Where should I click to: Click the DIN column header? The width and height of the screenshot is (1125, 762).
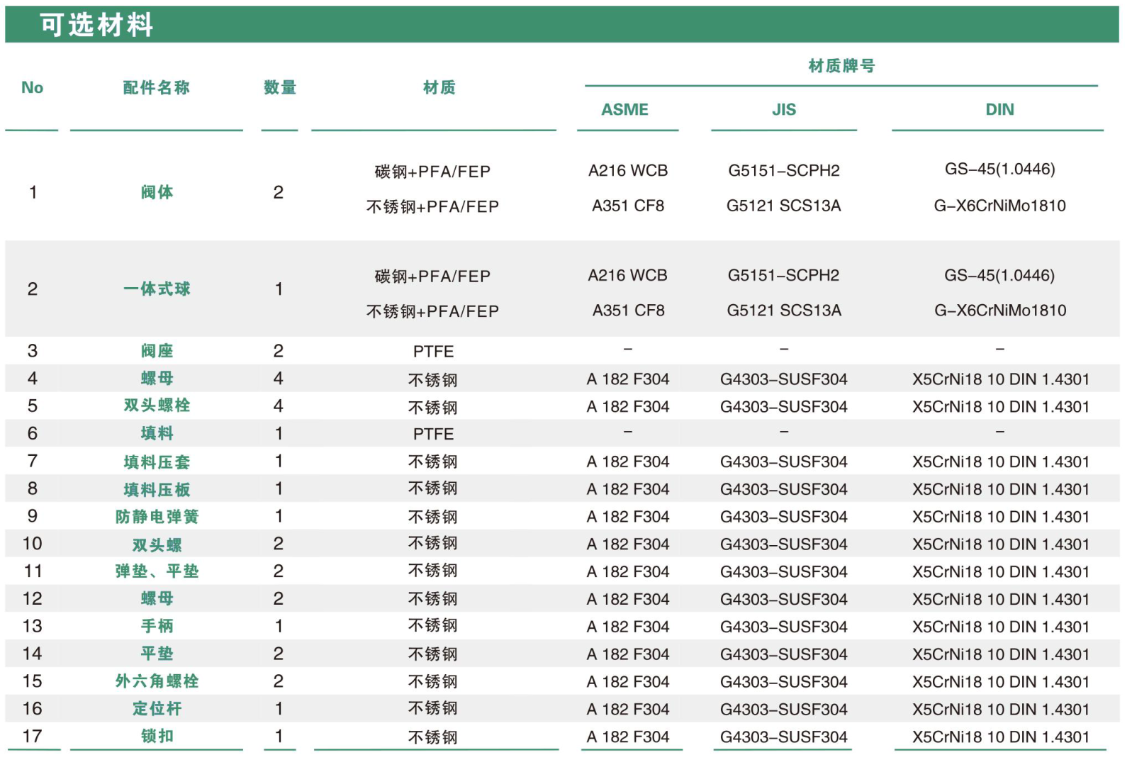(x=999, y=110)
